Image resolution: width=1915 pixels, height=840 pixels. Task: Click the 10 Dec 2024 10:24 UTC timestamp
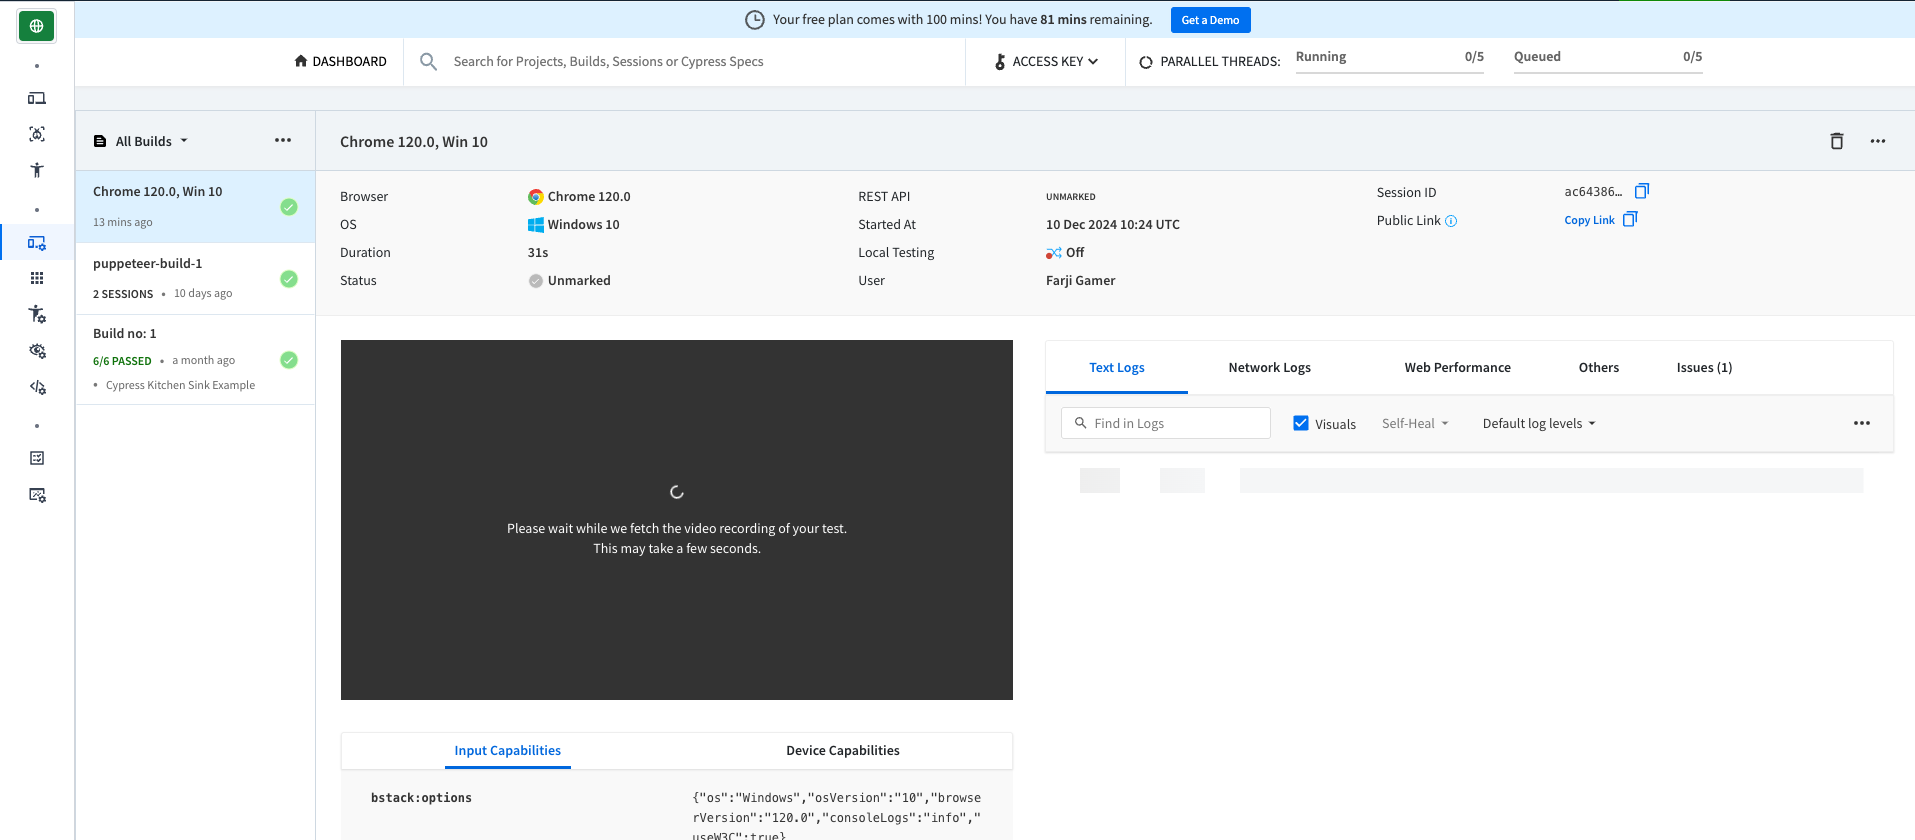(1113, 224)
